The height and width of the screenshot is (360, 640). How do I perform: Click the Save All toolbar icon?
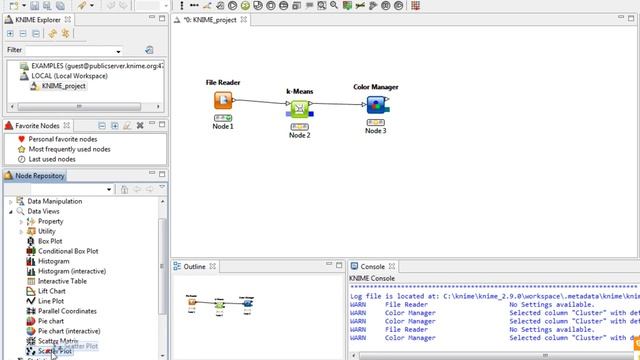pos(60,6)
